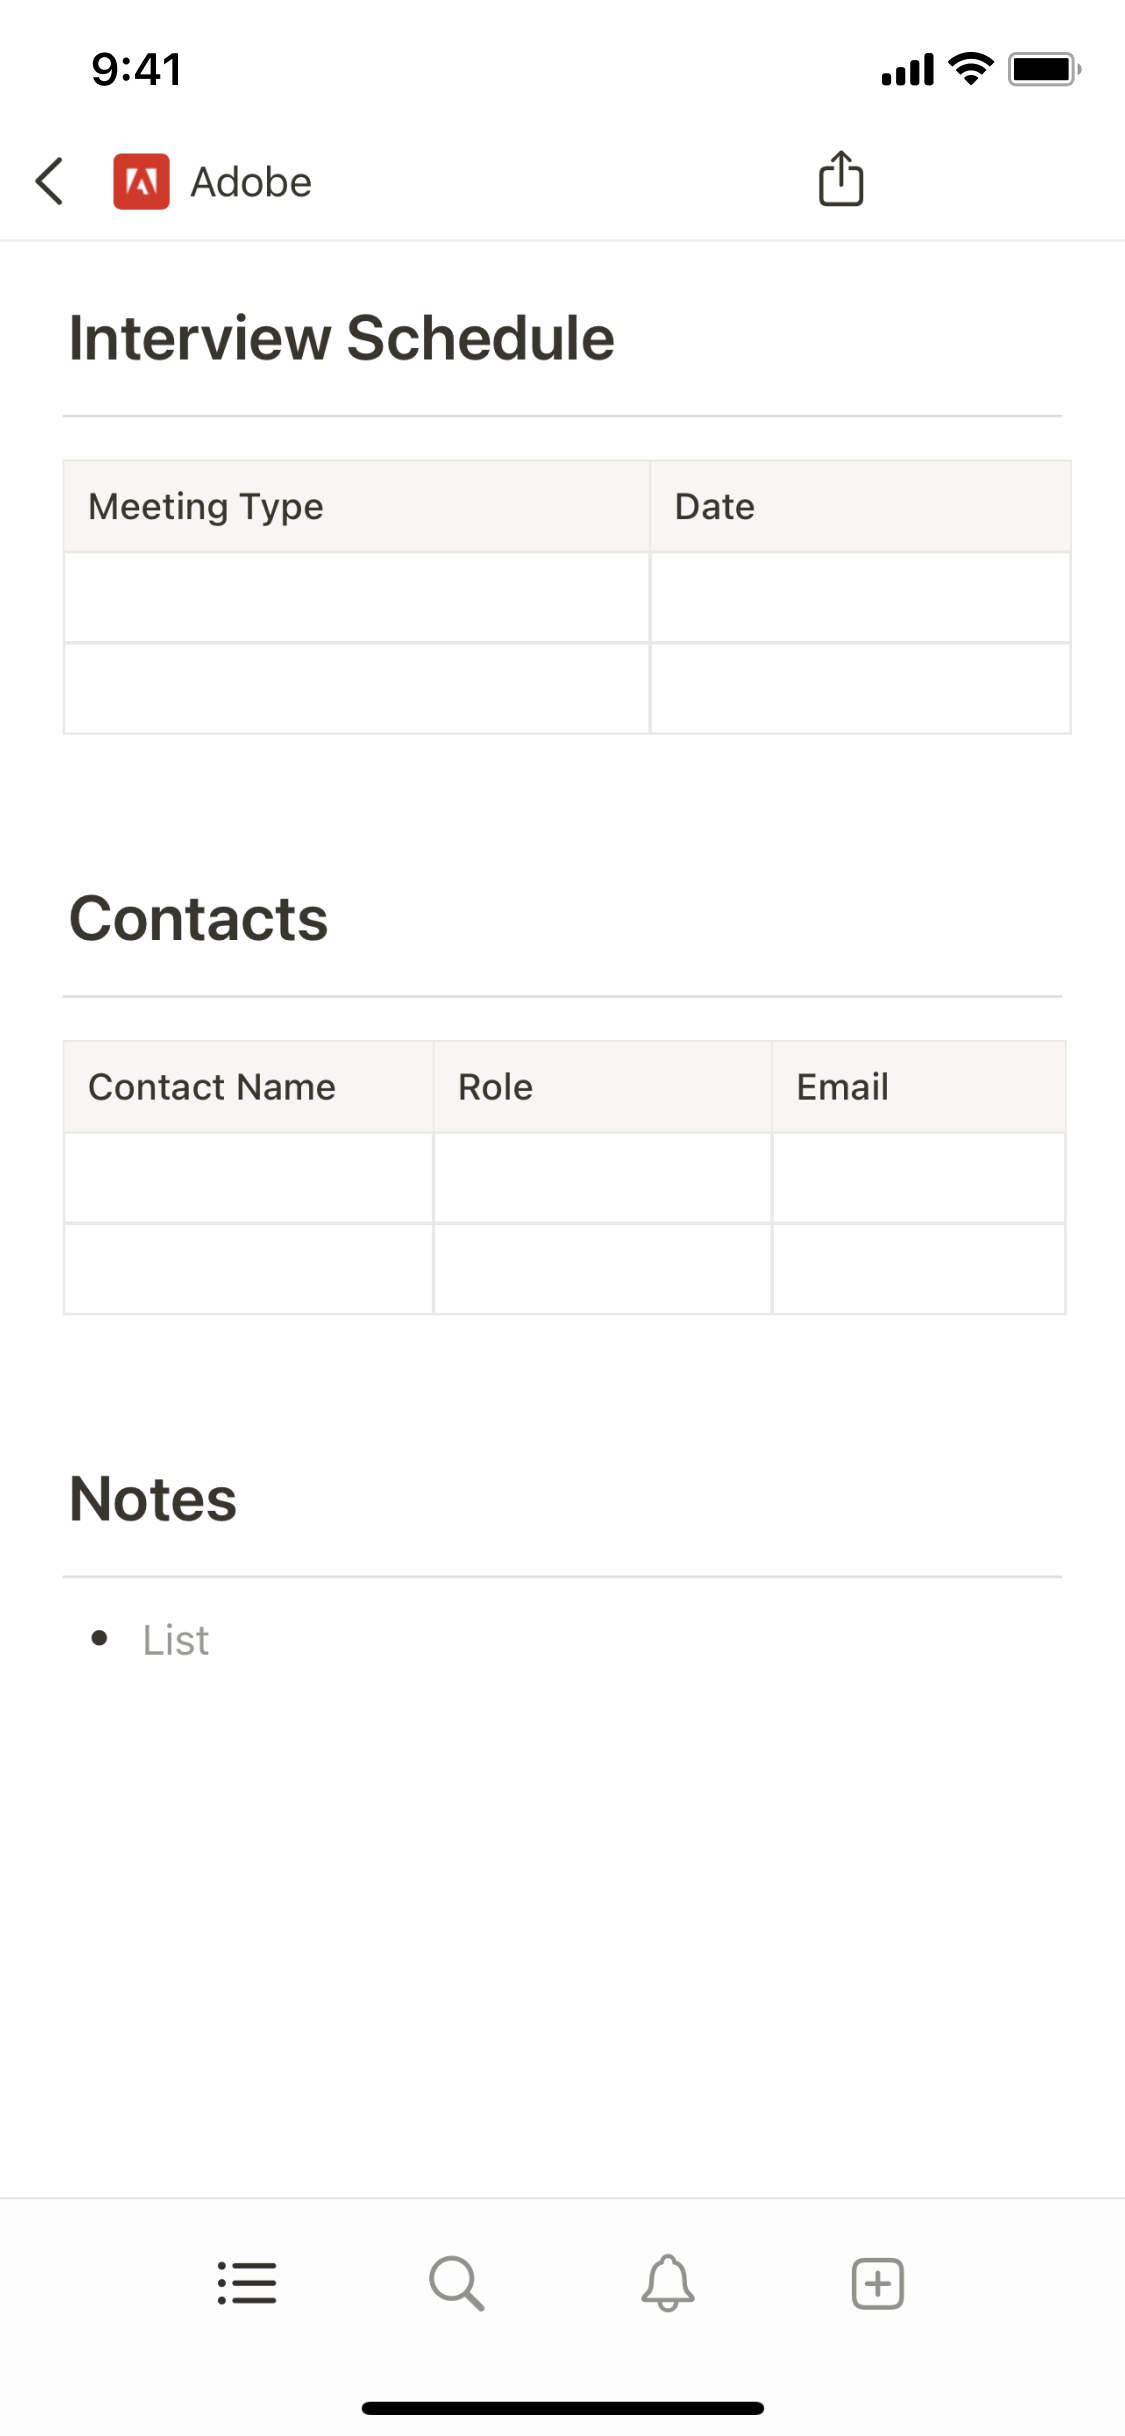Open the share sheet icon
Image resolution: width=1125 pixels, height=2436 pixels.
click(x=840, y=180)
